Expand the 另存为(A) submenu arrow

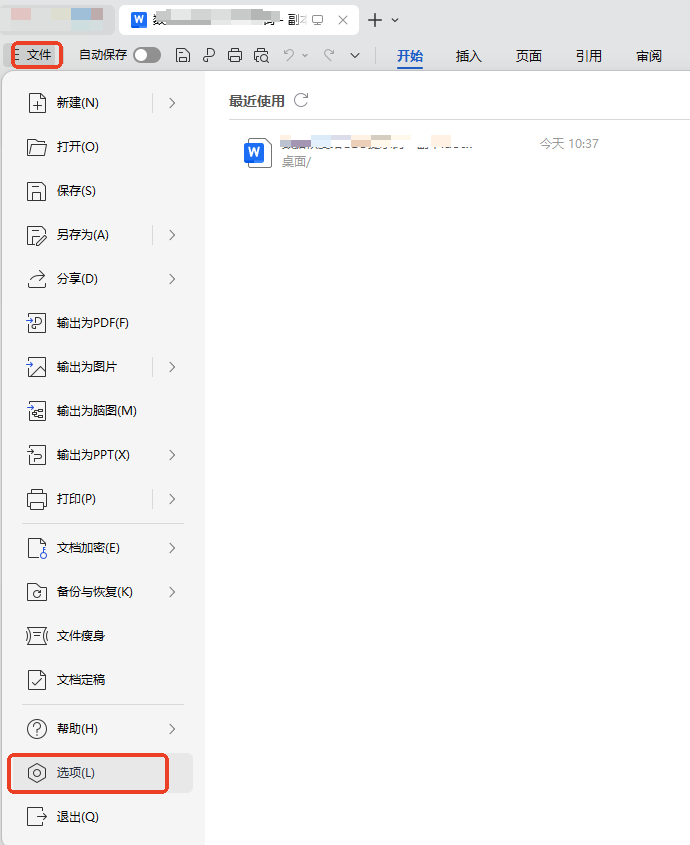172,235
